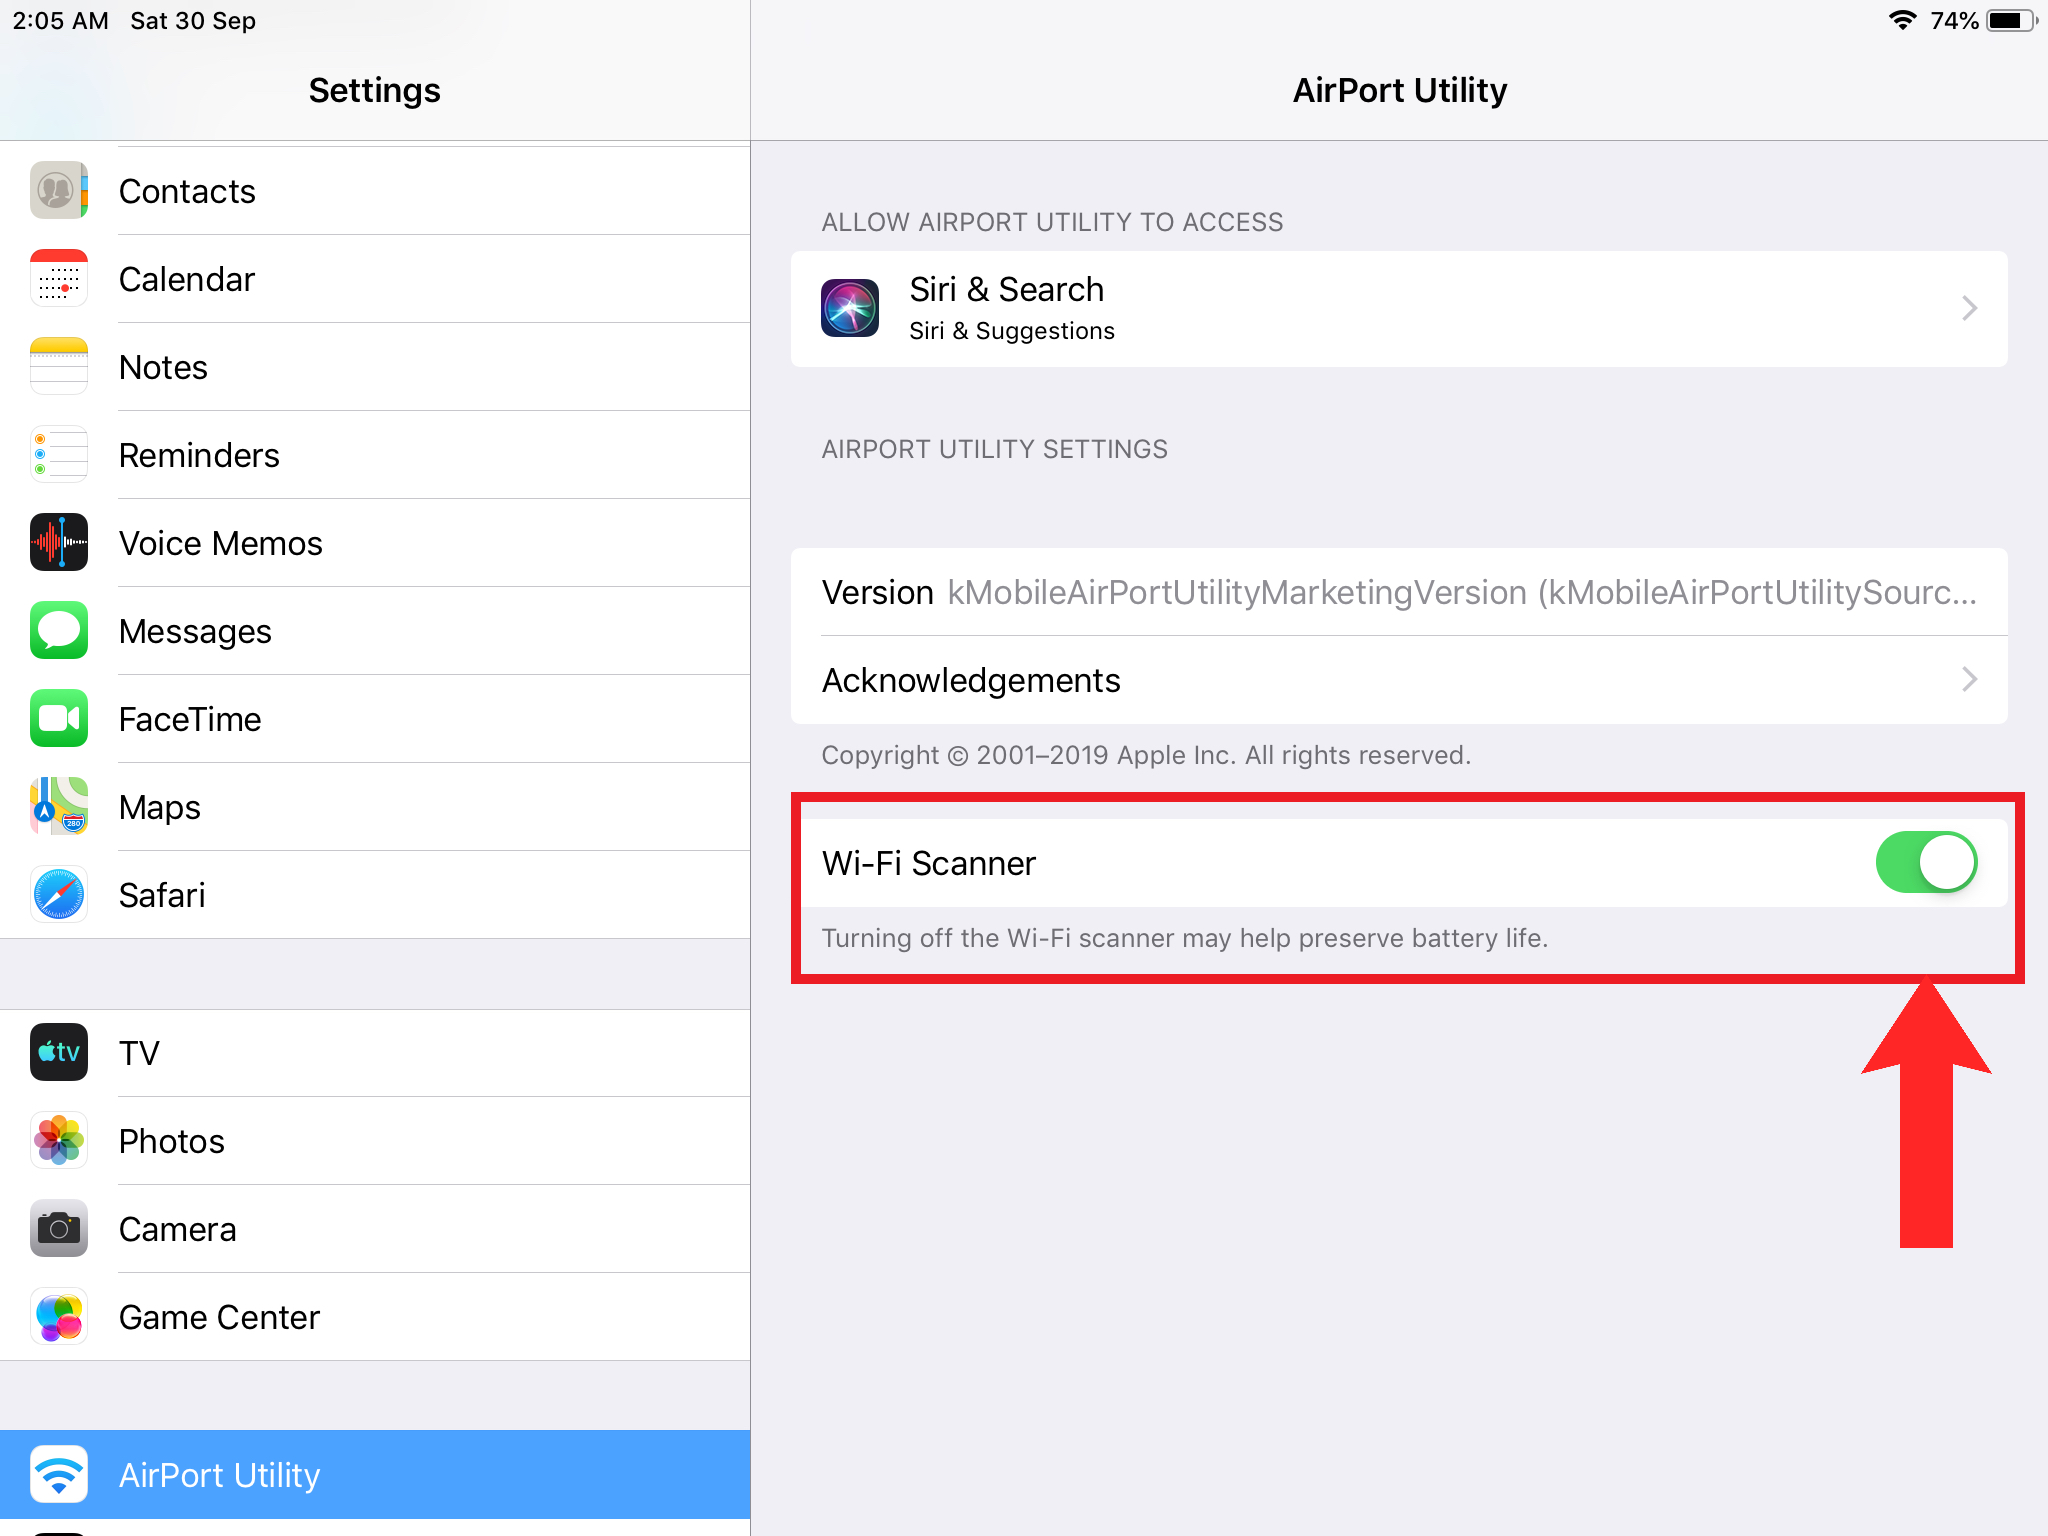Open Camera settings entry
Screen dimensions: 2048x1536
tap(177, 1229)
